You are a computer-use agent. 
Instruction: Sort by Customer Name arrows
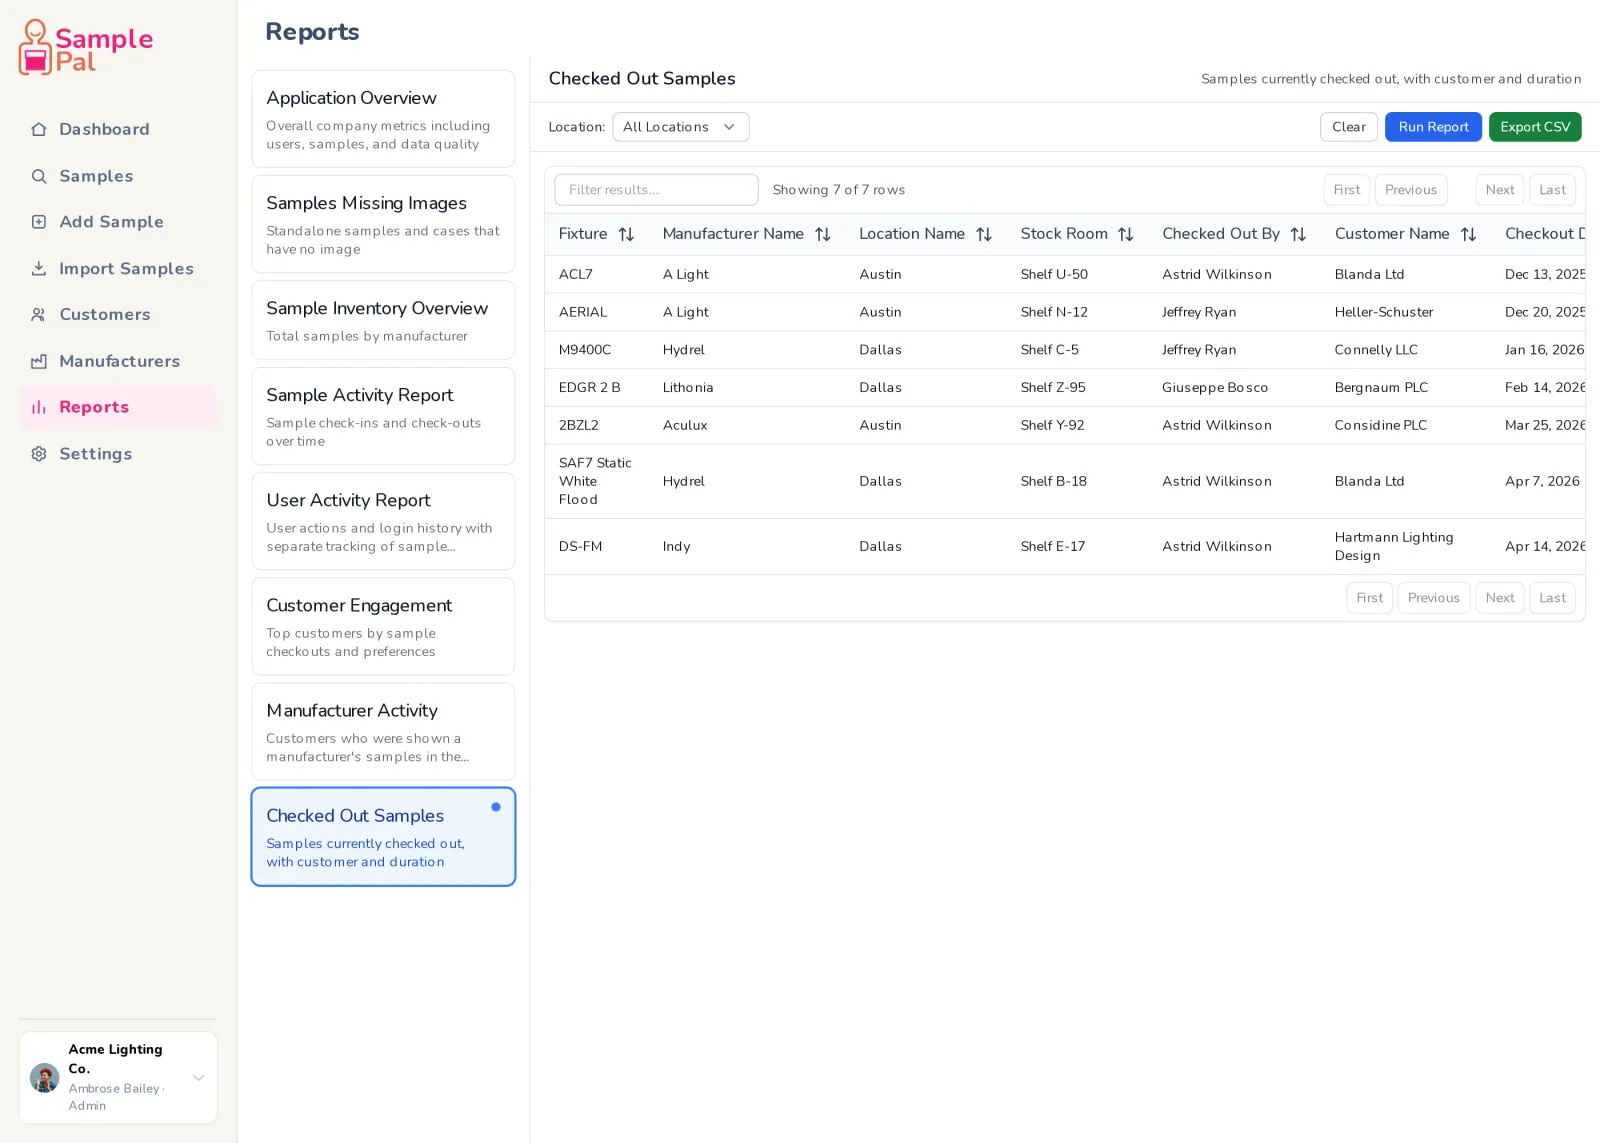tap(1468, 234)
